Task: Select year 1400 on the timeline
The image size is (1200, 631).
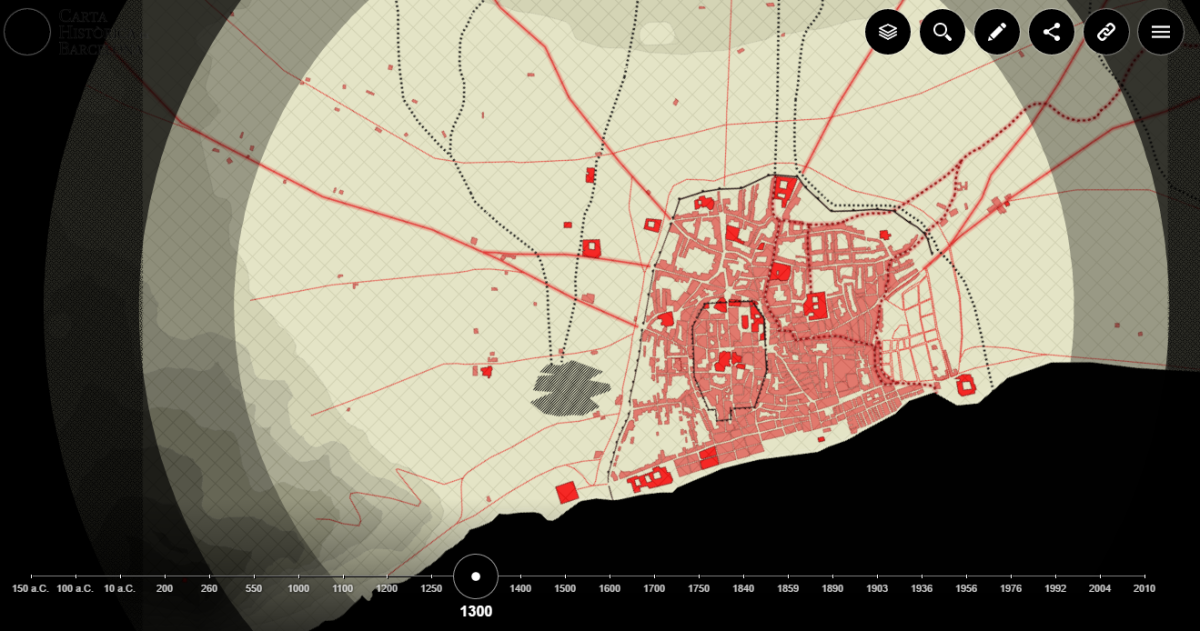Action: pos(521,588)
